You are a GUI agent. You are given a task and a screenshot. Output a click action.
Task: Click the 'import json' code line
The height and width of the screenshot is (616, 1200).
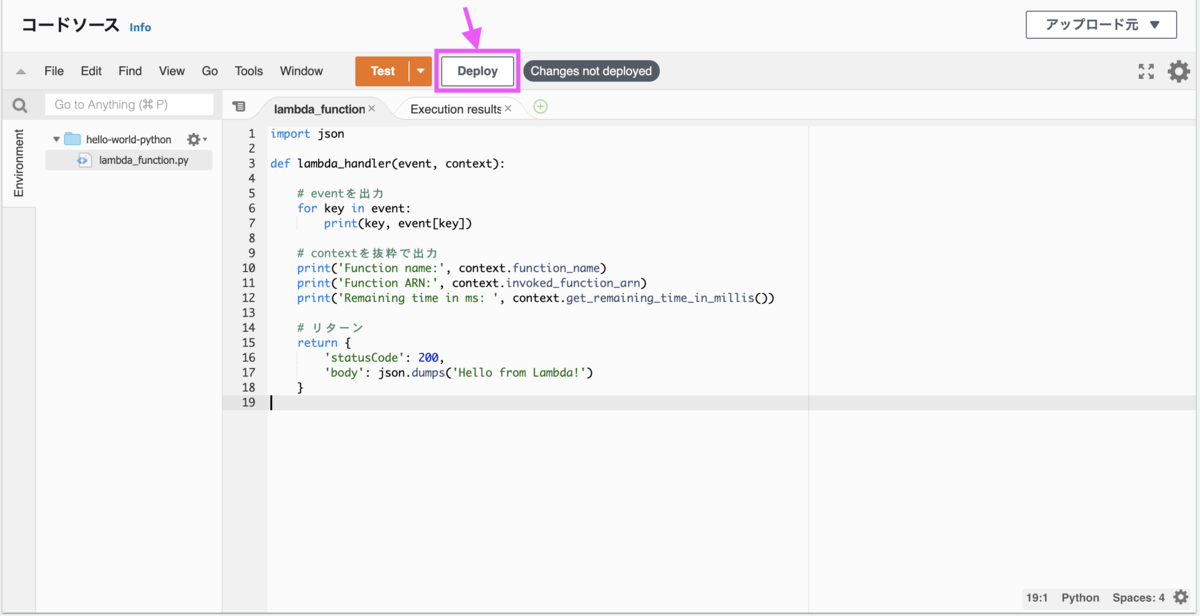click(307, 133)
